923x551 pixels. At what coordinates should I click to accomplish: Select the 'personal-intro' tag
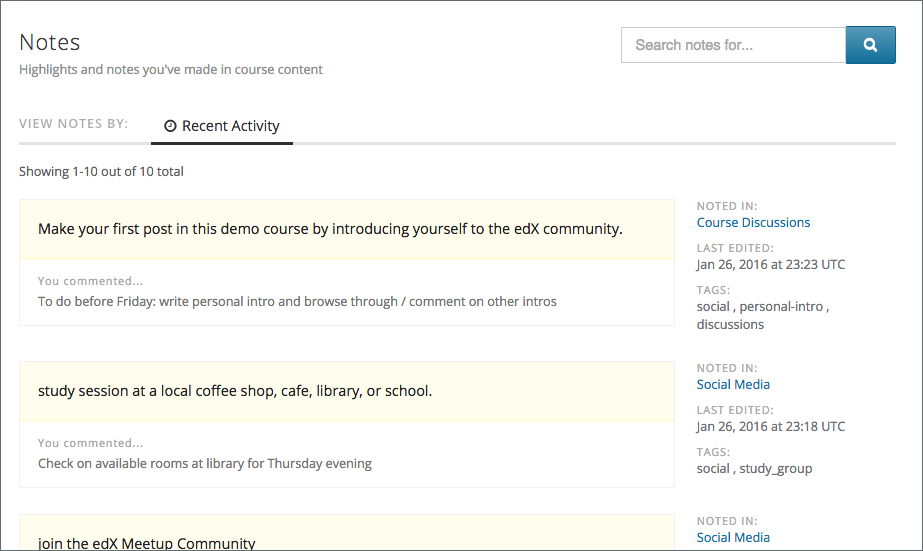784,307
